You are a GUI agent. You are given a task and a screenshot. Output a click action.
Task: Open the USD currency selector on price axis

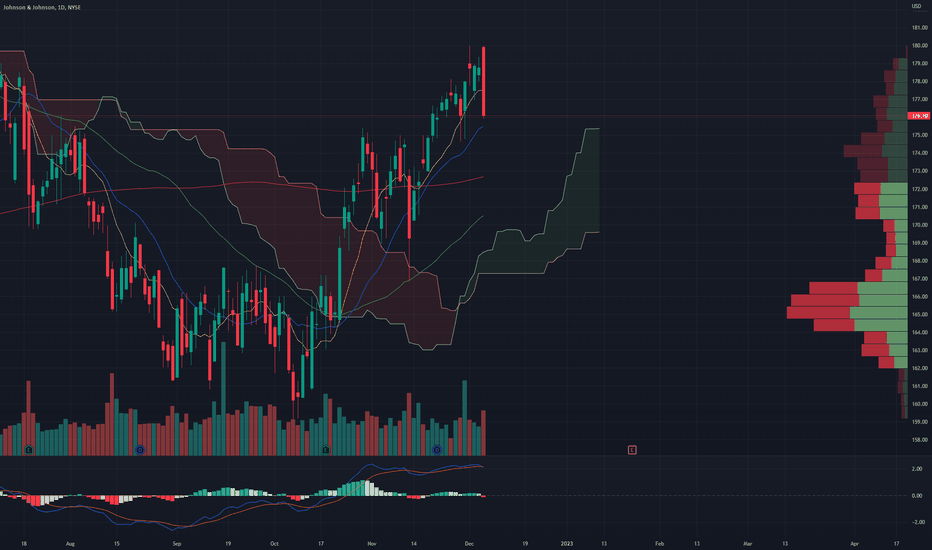pos(916,7)
